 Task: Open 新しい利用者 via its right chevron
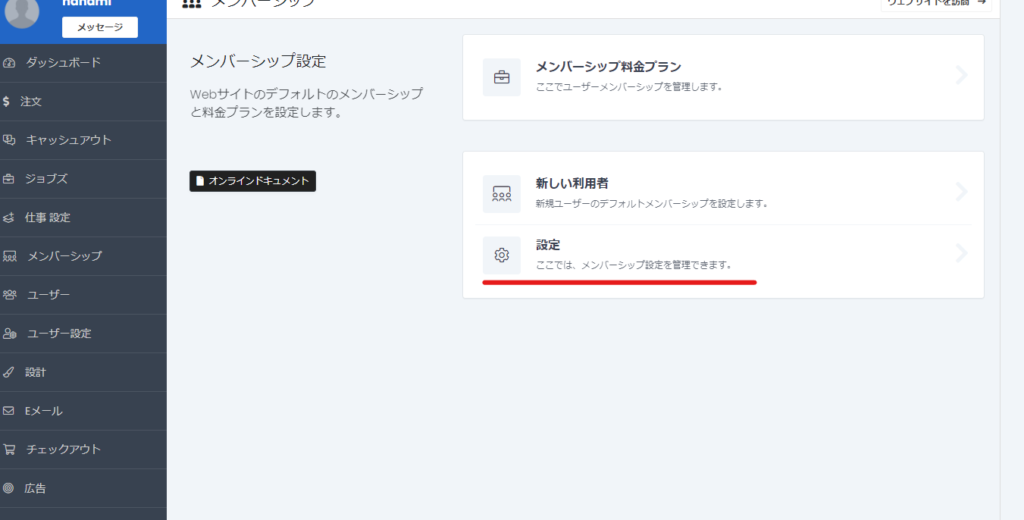coord(961,192)
